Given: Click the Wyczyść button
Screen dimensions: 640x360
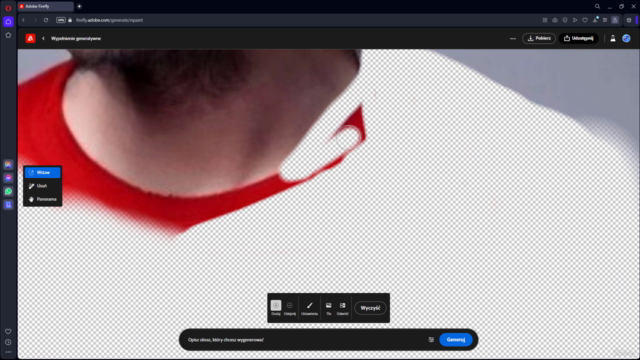Looking at the screenshot, I should coord(370,308).
